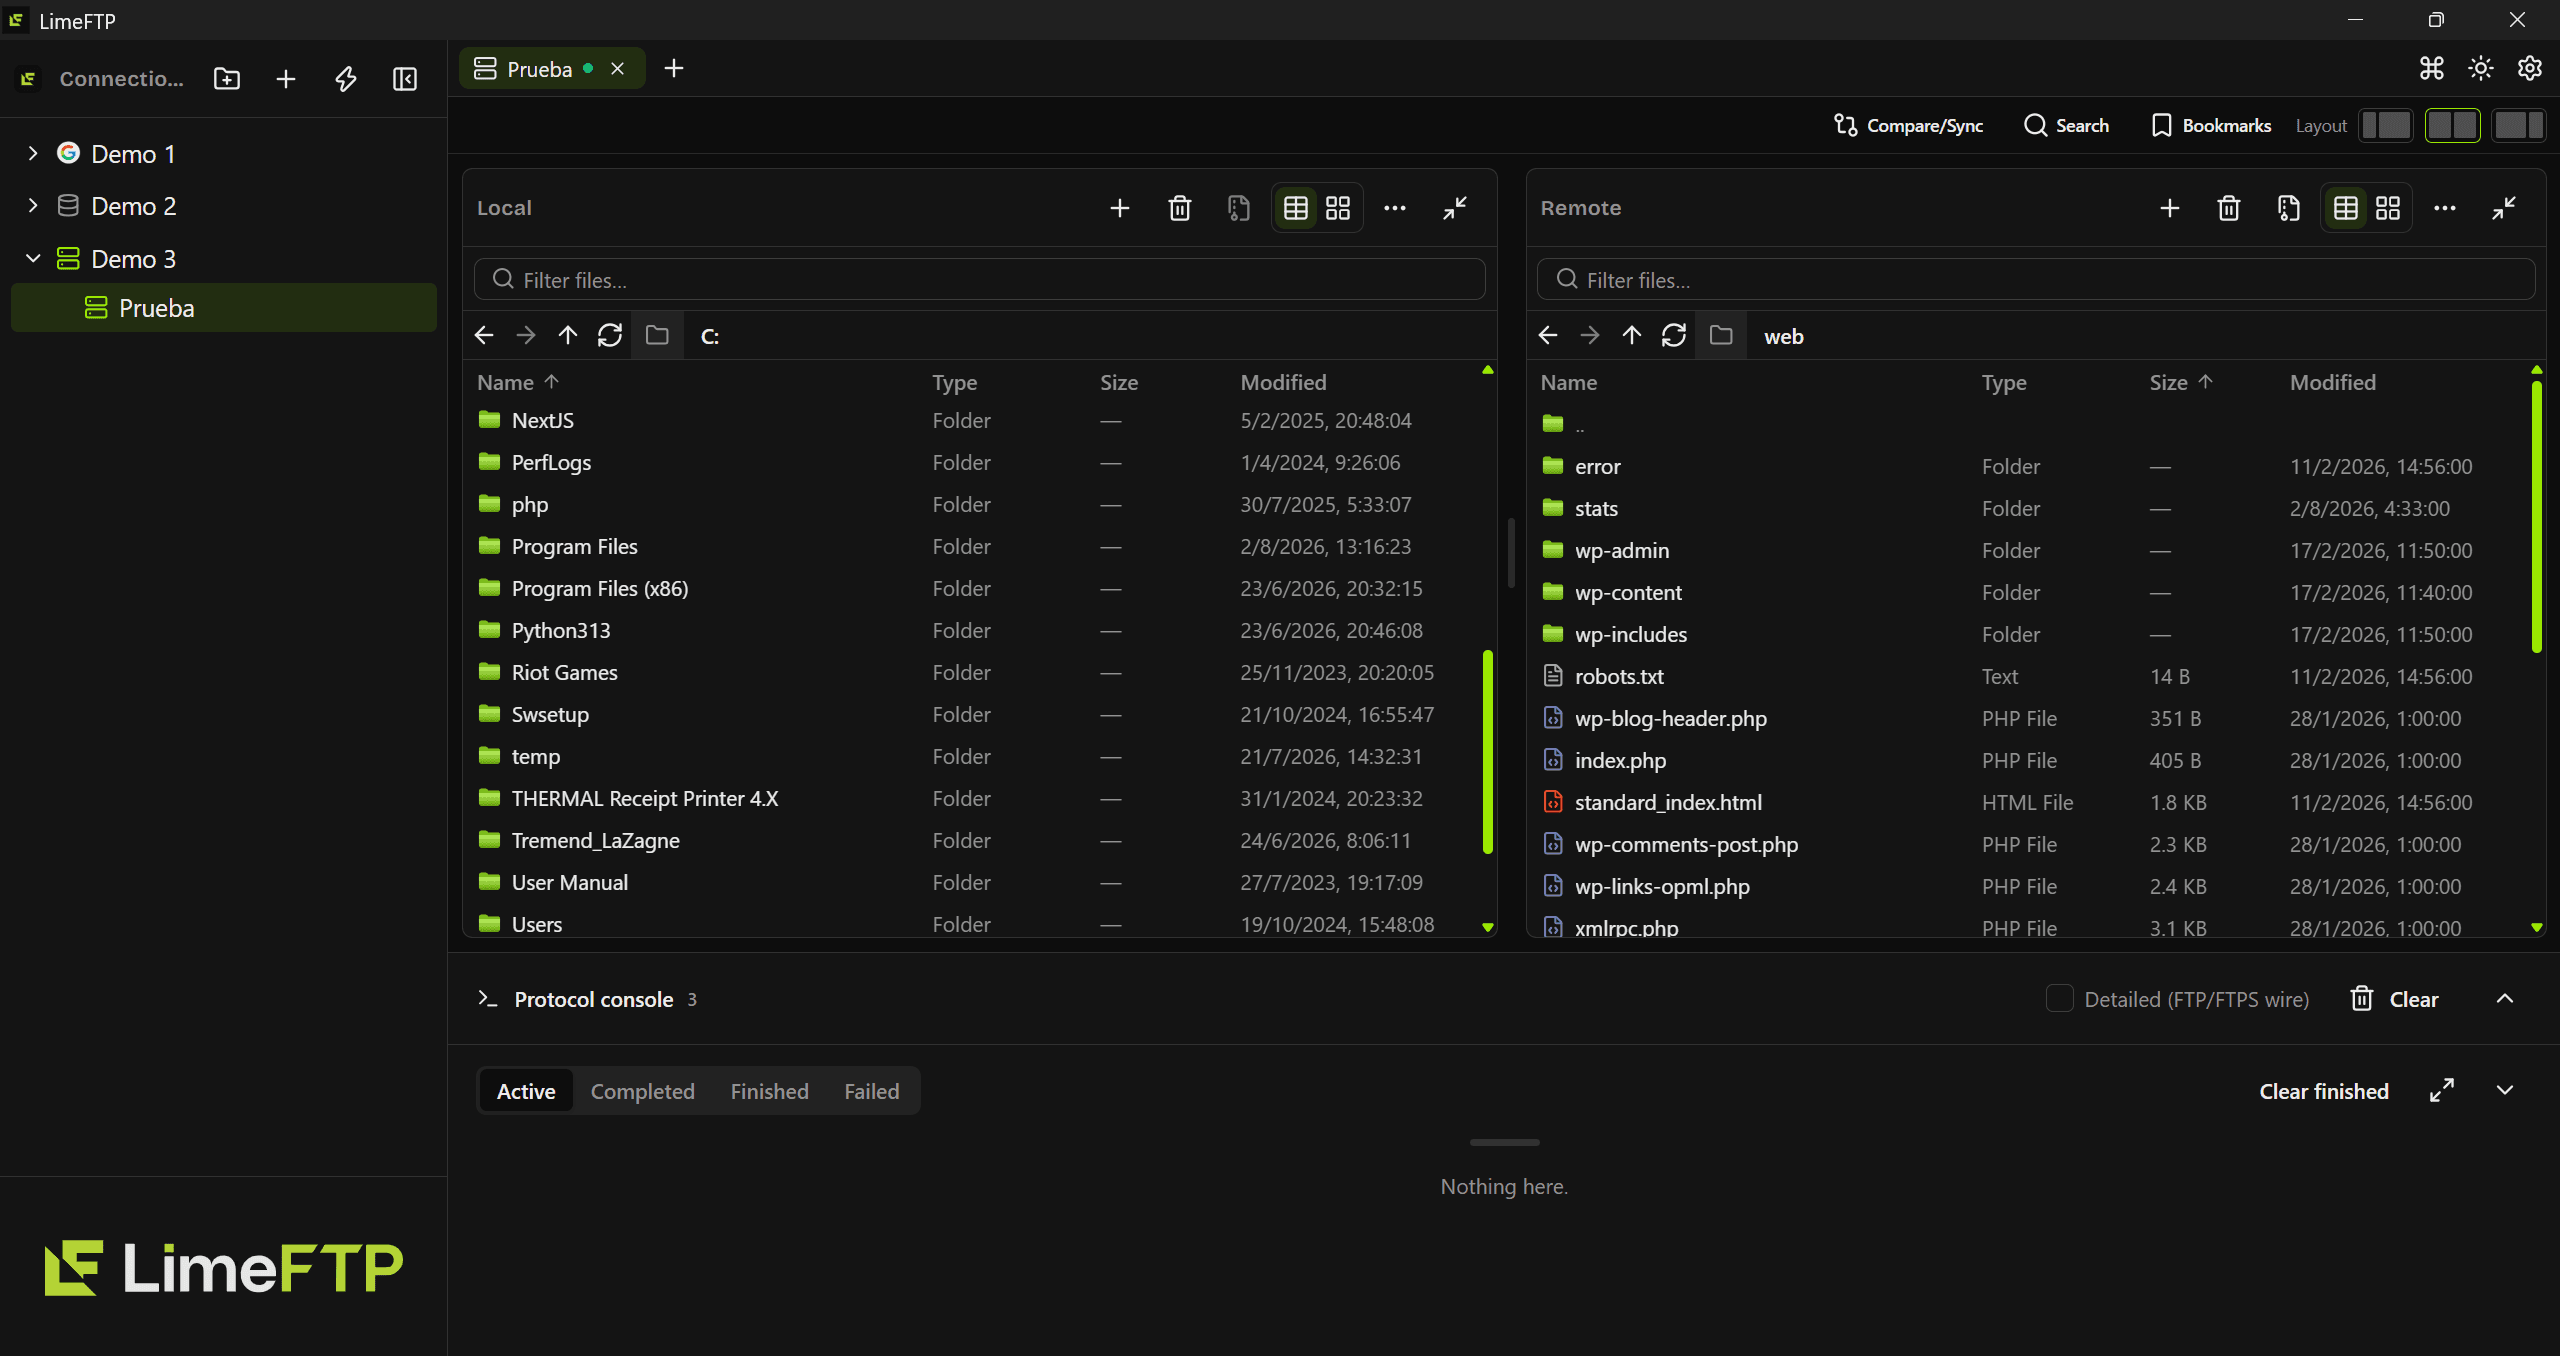This screenshot has width=2560, height=1356.
Task: Create new item in Remote pane
Action: 2170,208
